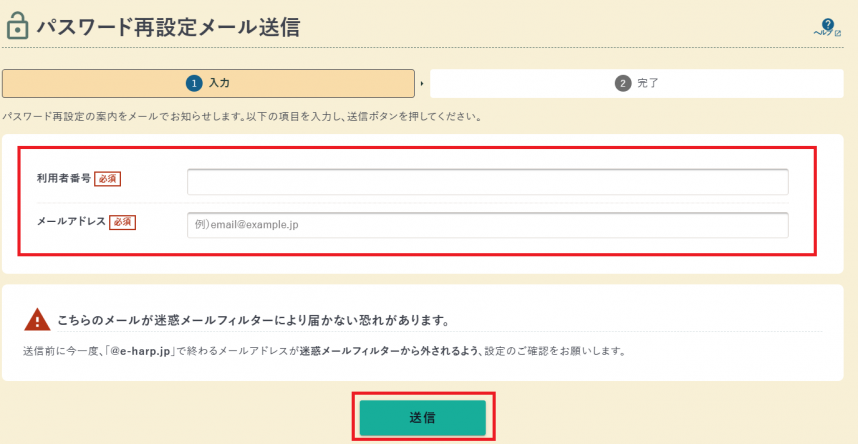Open the ヘルプ help icon
Viewport: 858px width, 444px height.
[827, 27]
